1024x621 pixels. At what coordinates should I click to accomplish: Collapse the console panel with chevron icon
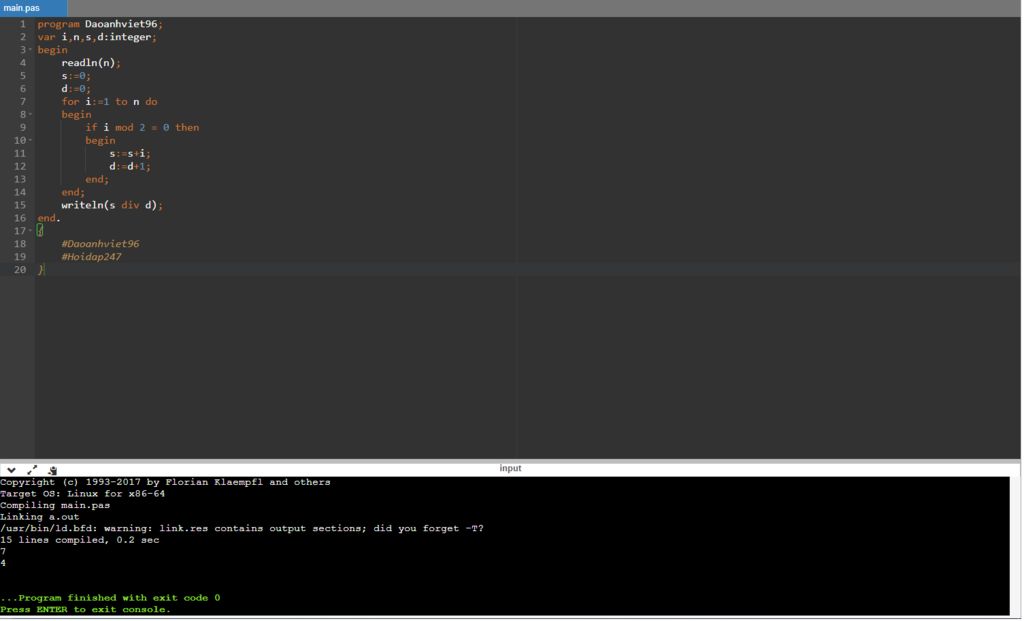(x=11, y=470)
